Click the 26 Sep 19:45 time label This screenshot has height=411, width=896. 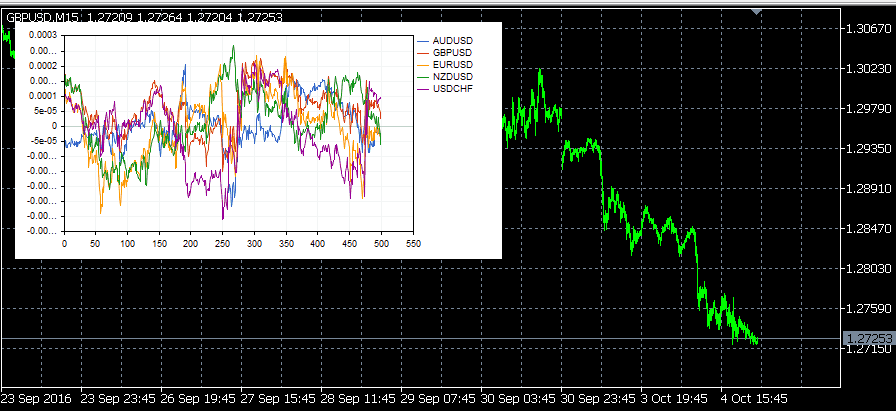pos(198,398)
